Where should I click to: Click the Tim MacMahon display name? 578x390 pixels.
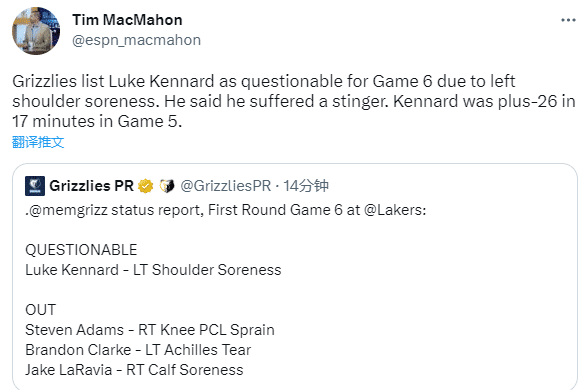coord(127,20)
